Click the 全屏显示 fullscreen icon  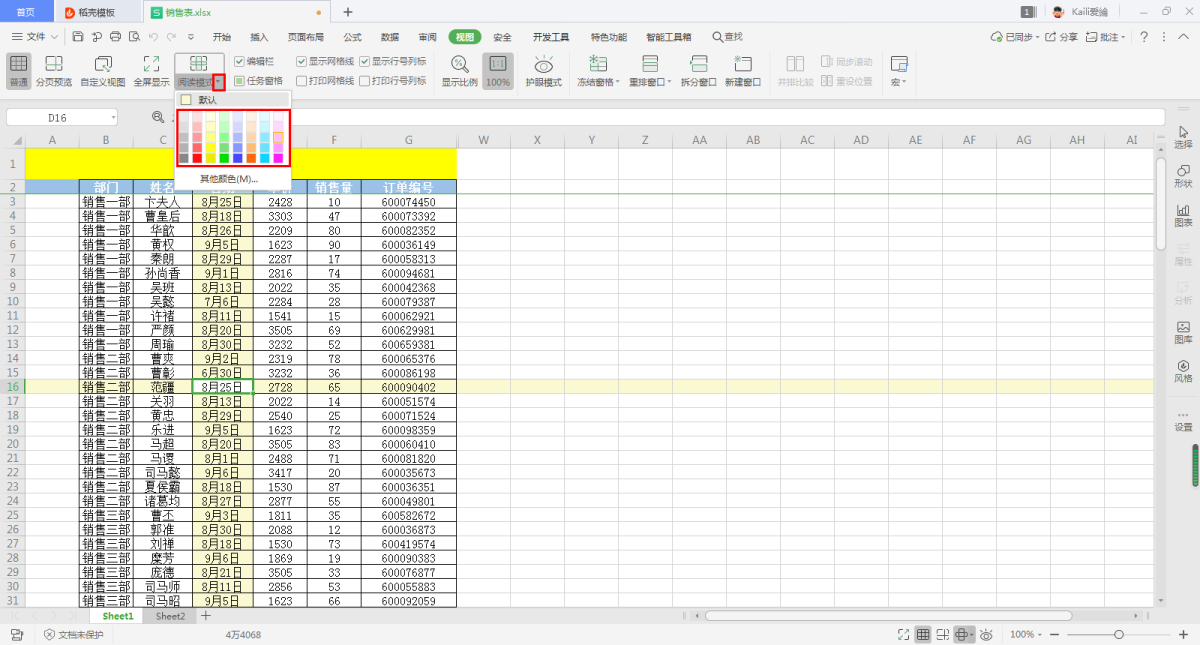pyautogui.click(x=151, y=70)
